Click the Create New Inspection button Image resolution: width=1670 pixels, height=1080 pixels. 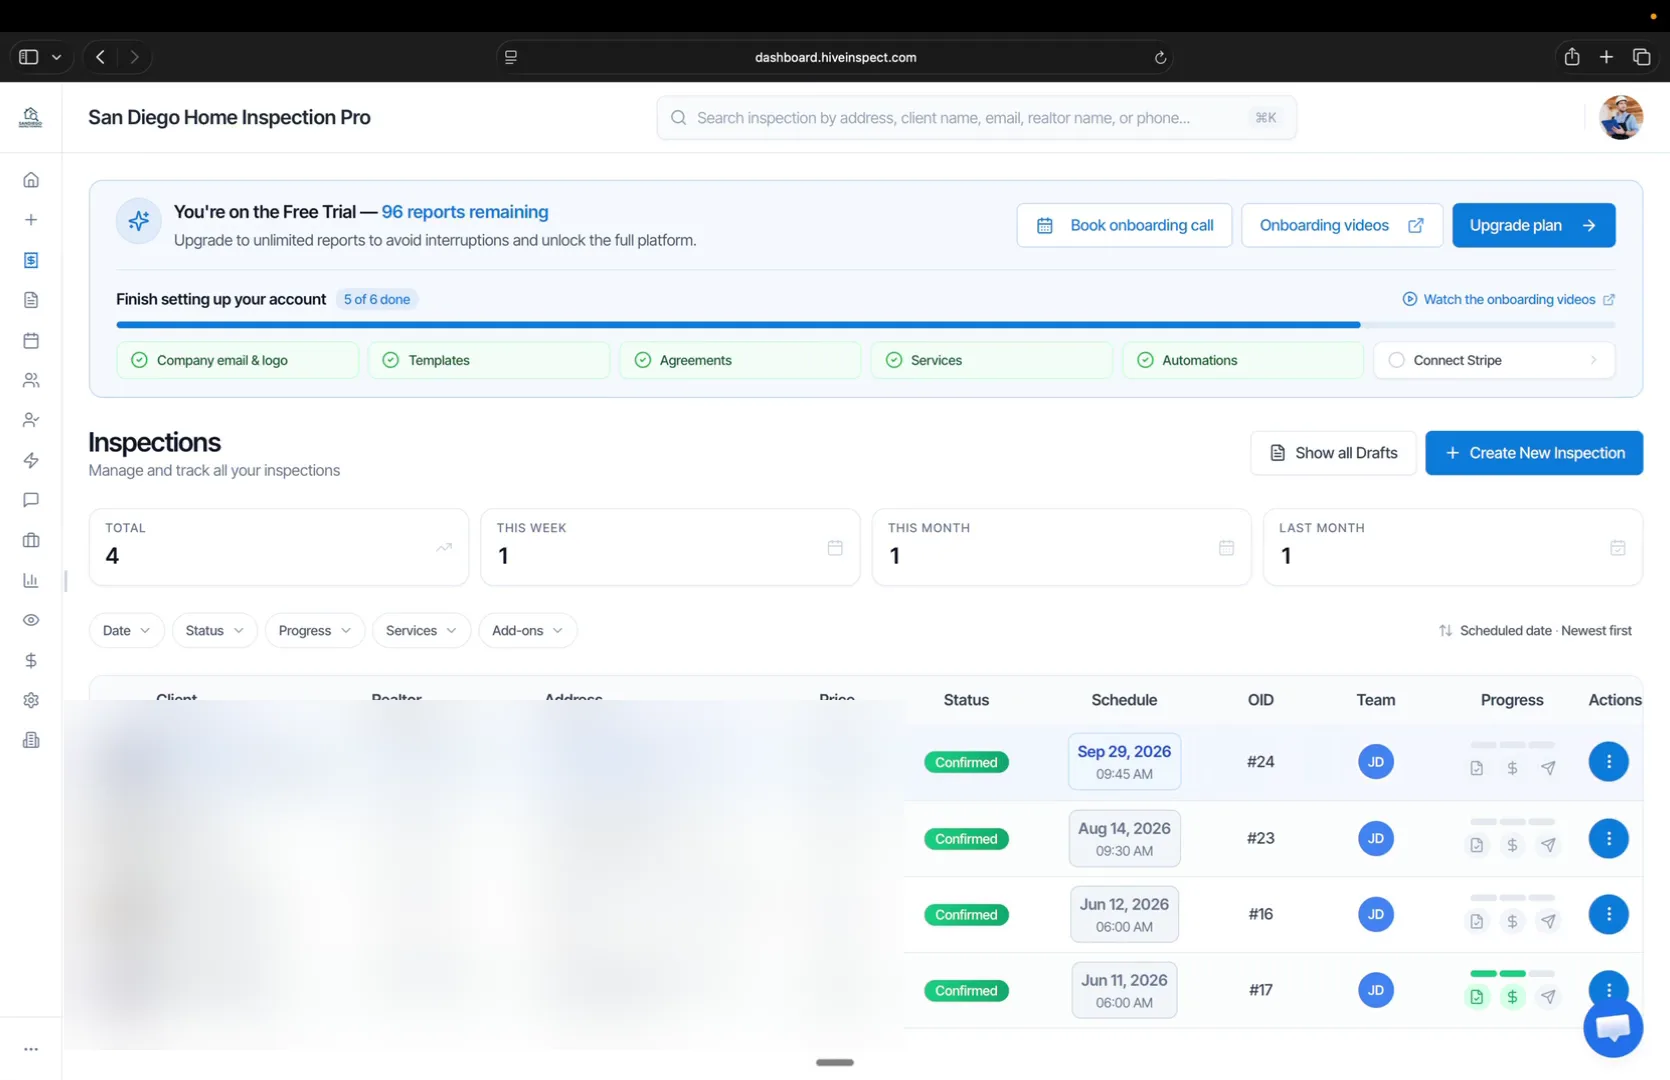coord(1534,453)
